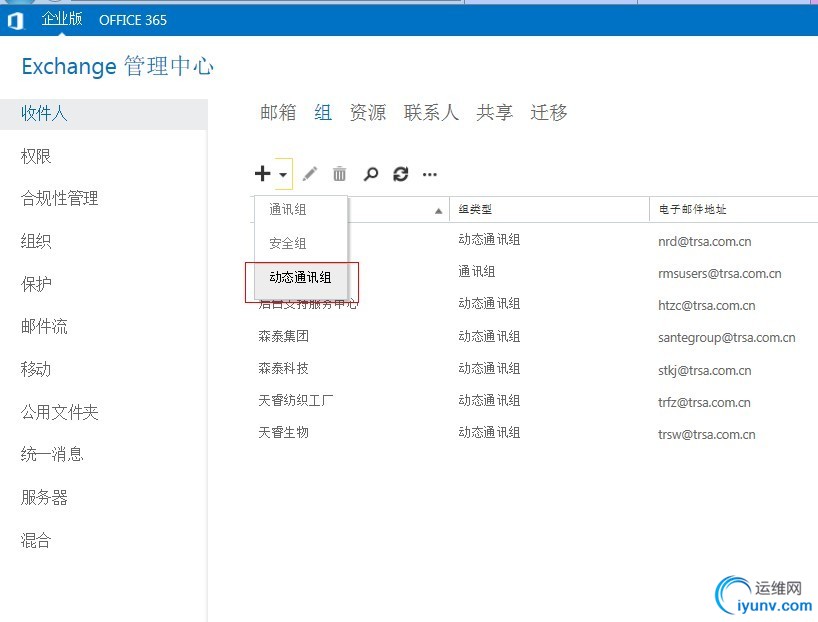Select 邮件流 in the left navigation
Screen dimensions: 818x622
click(44, 327)
